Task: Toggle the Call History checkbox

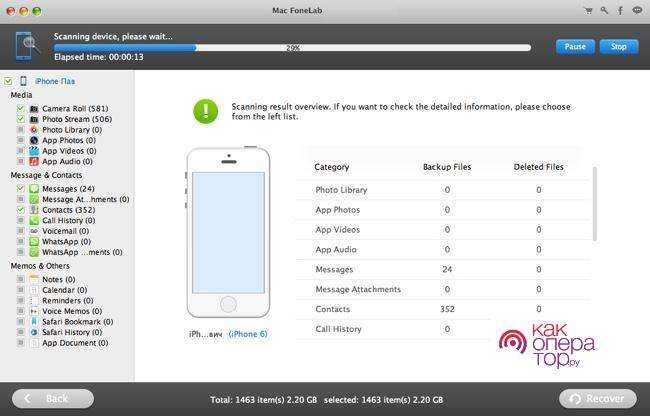Action: tap(20, 220)
